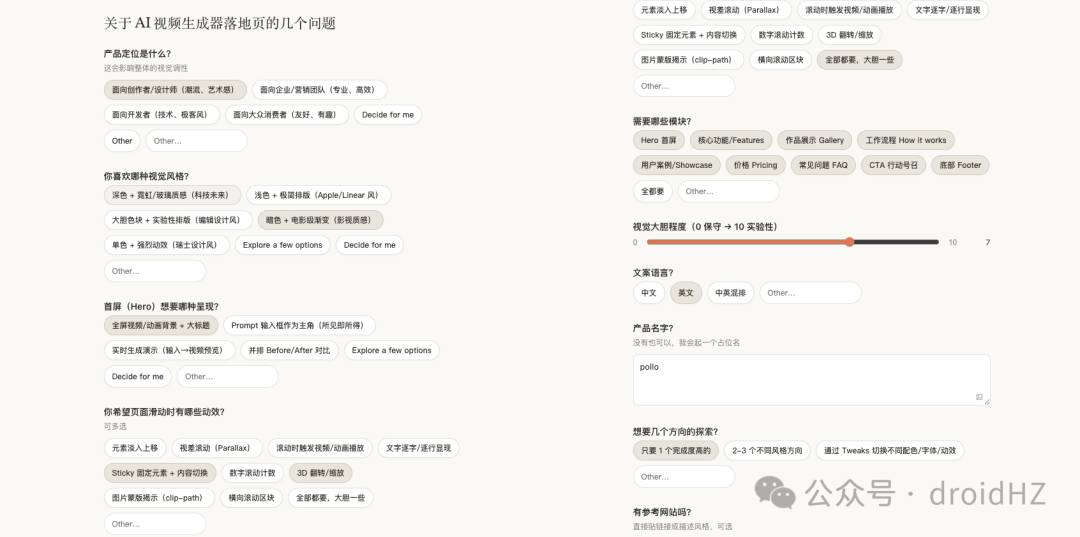
Task: Choose Prompt 输入框作为主角 hero option
Action: [x=299, y=326]
